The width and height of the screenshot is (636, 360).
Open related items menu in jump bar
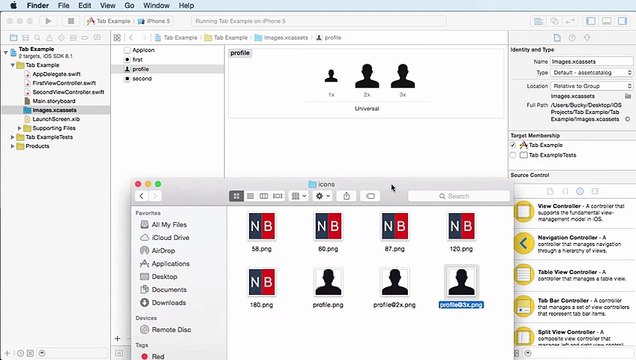click(117, 38)
